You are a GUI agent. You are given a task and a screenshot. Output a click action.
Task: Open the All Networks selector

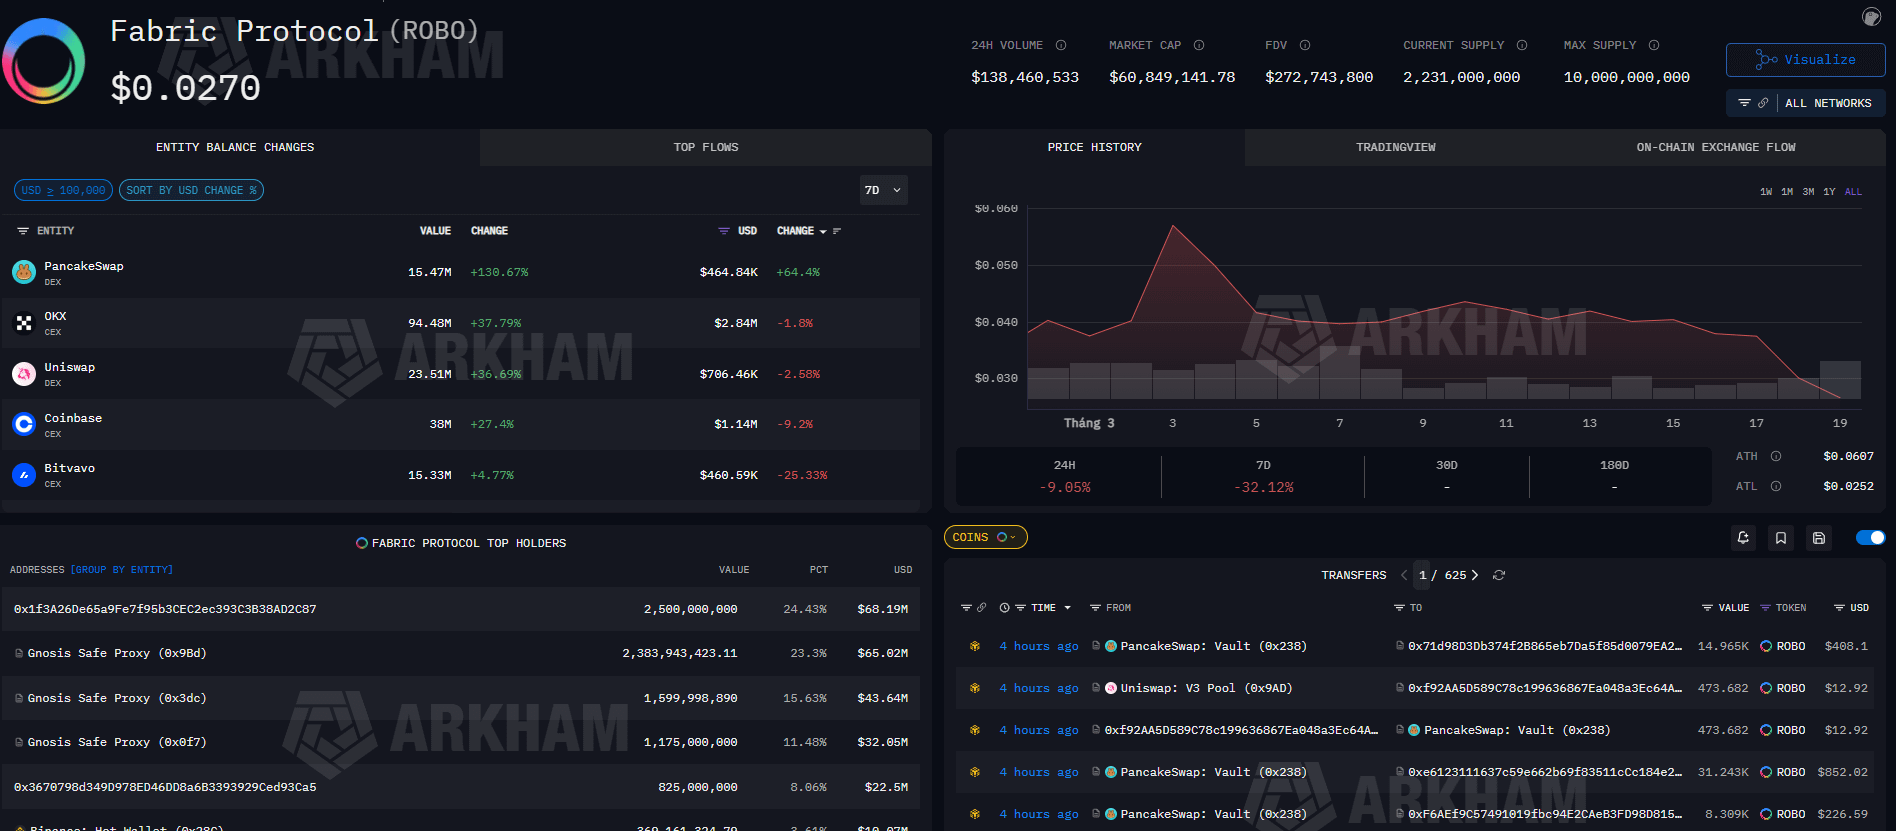(1805, 103)
